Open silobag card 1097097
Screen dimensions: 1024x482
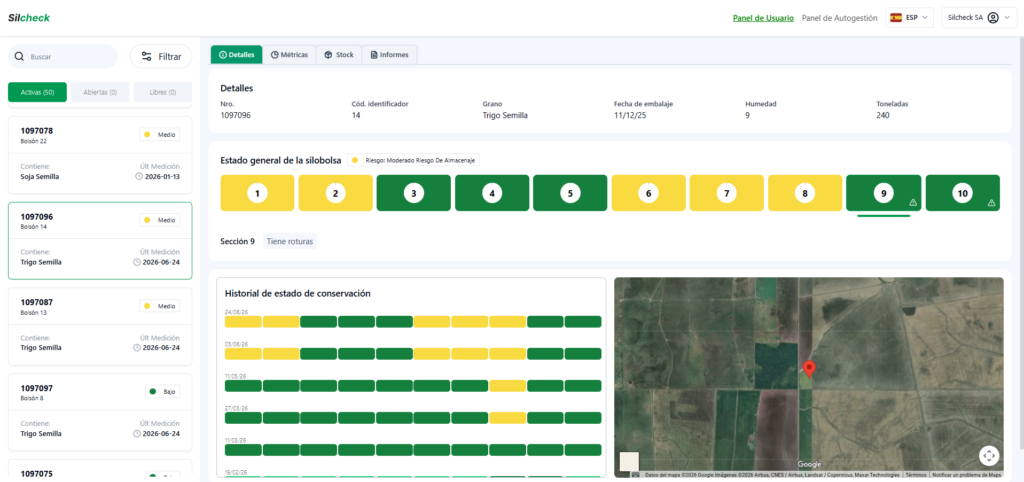[100, 412]
